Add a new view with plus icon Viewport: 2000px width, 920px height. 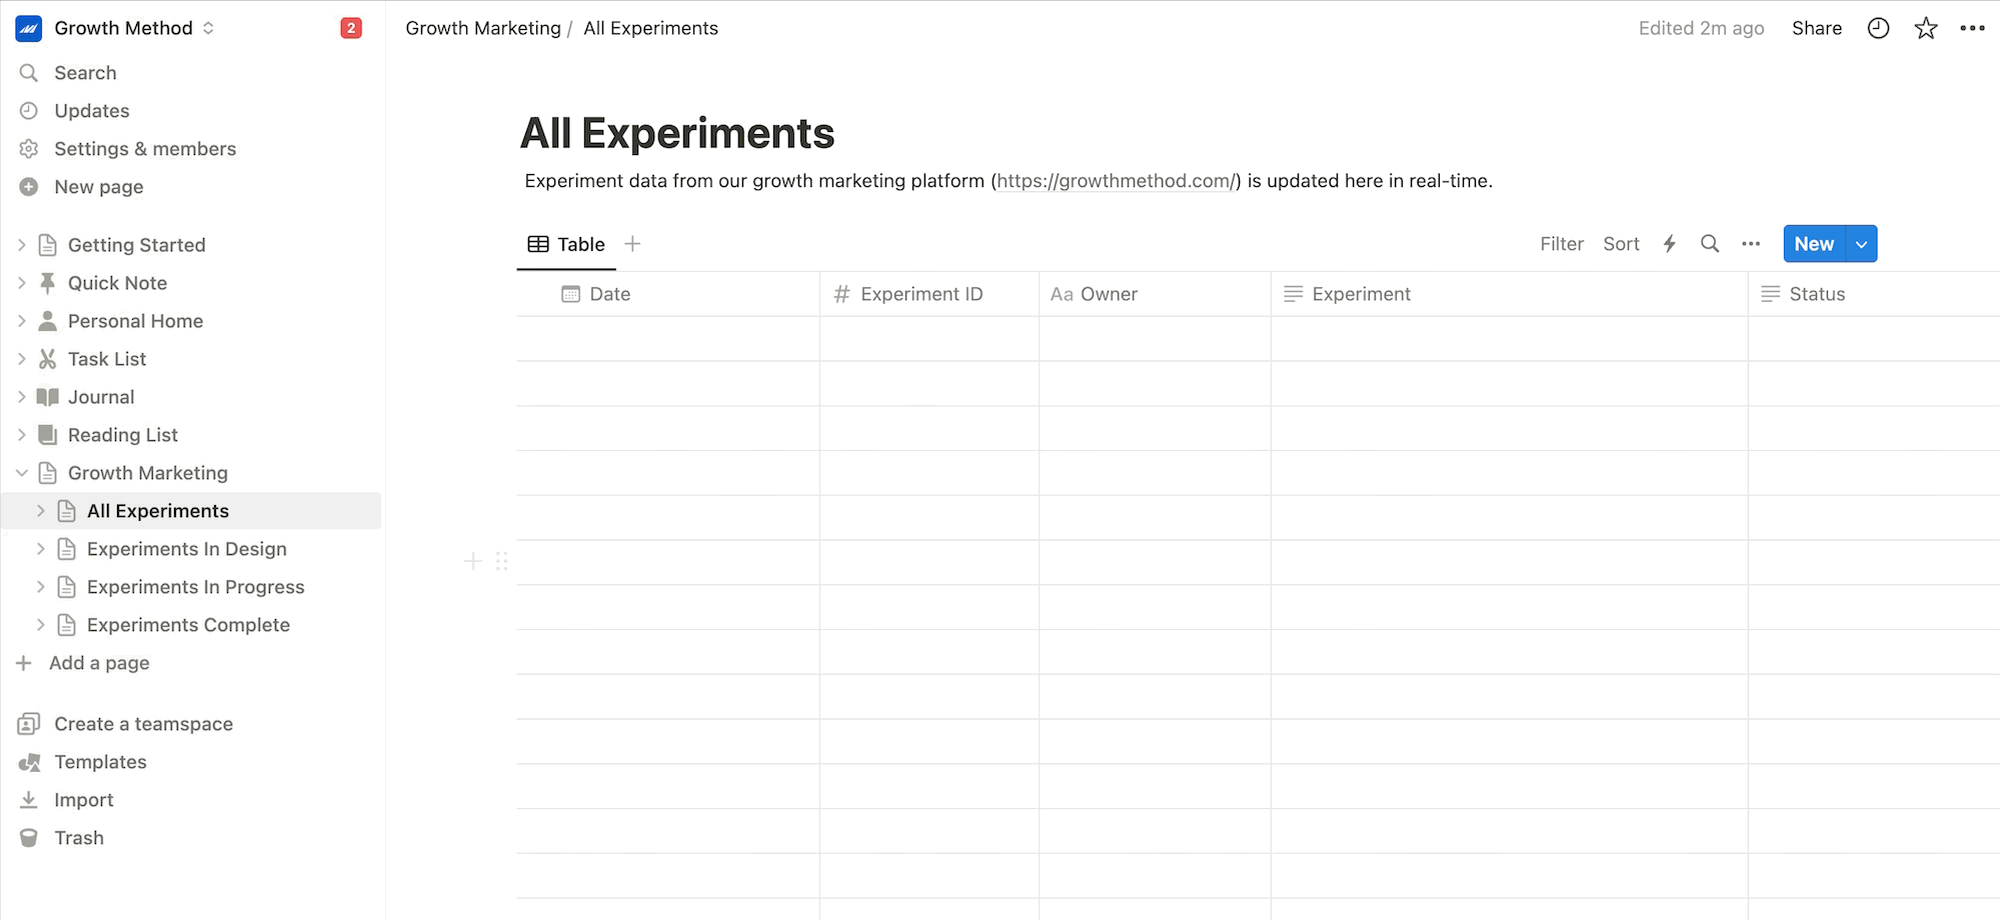click(632, 244)
